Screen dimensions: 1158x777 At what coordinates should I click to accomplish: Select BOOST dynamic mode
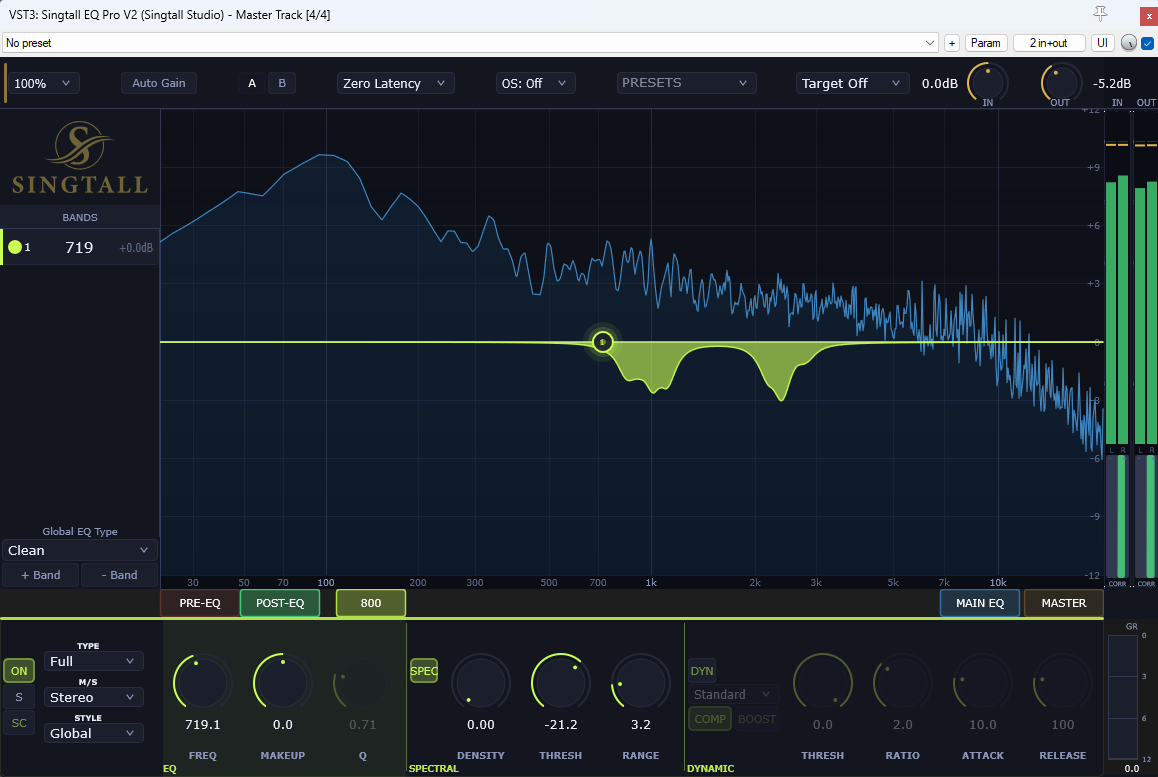(x=756, y=719)
